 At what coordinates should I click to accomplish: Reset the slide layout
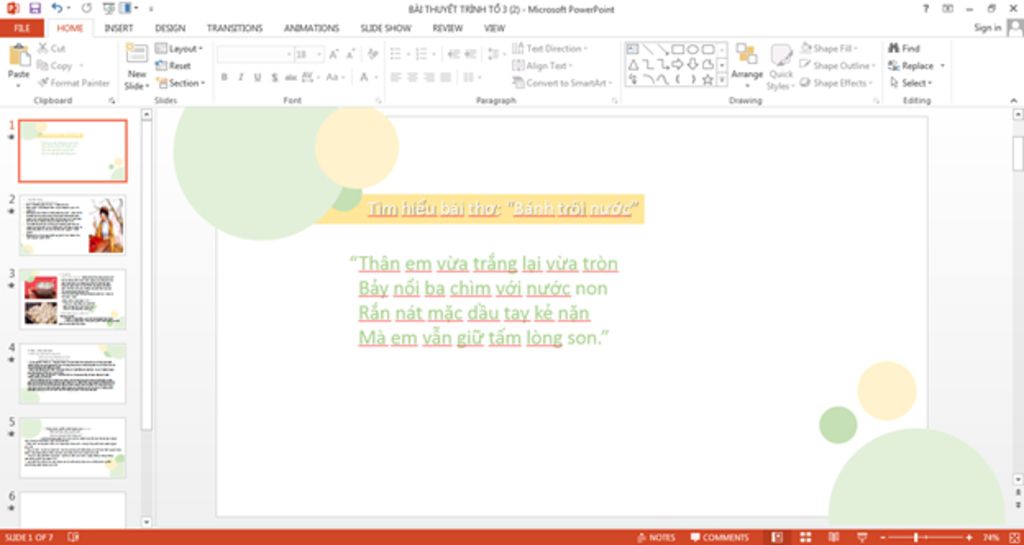tap(173, 66)
